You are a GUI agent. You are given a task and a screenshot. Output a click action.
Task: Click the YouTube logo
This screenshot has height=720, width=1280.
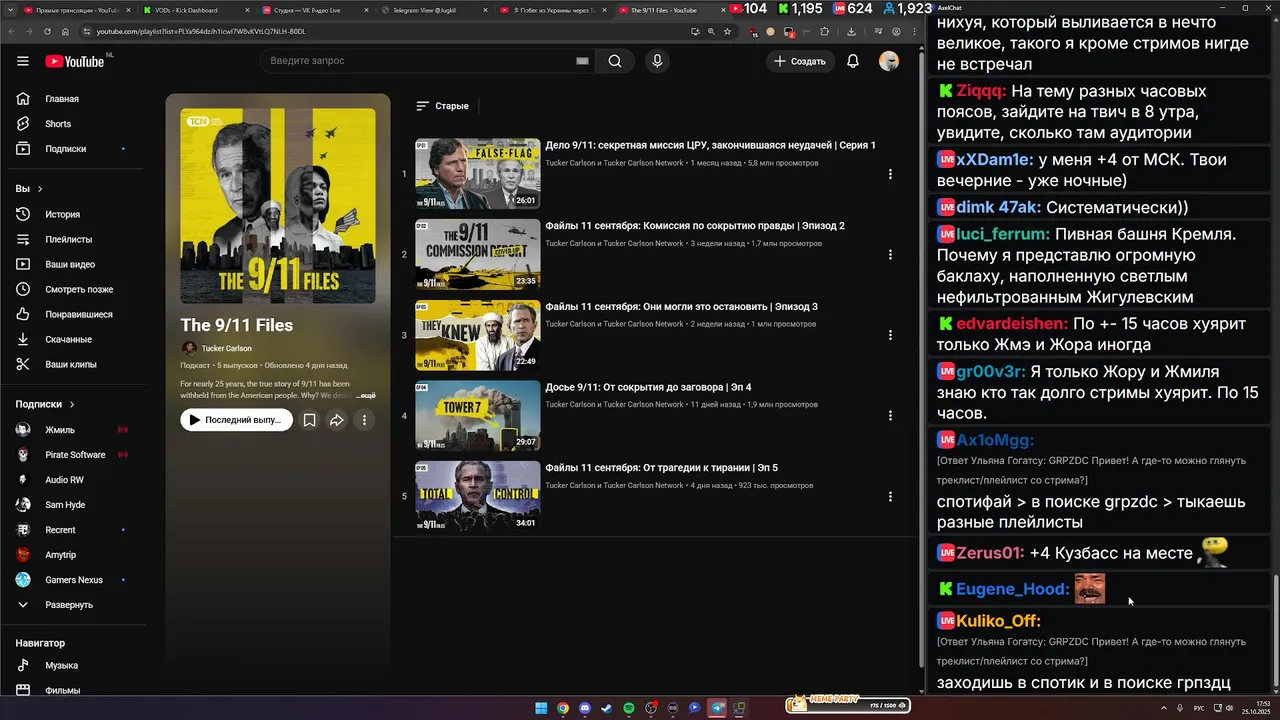point(75,61)
